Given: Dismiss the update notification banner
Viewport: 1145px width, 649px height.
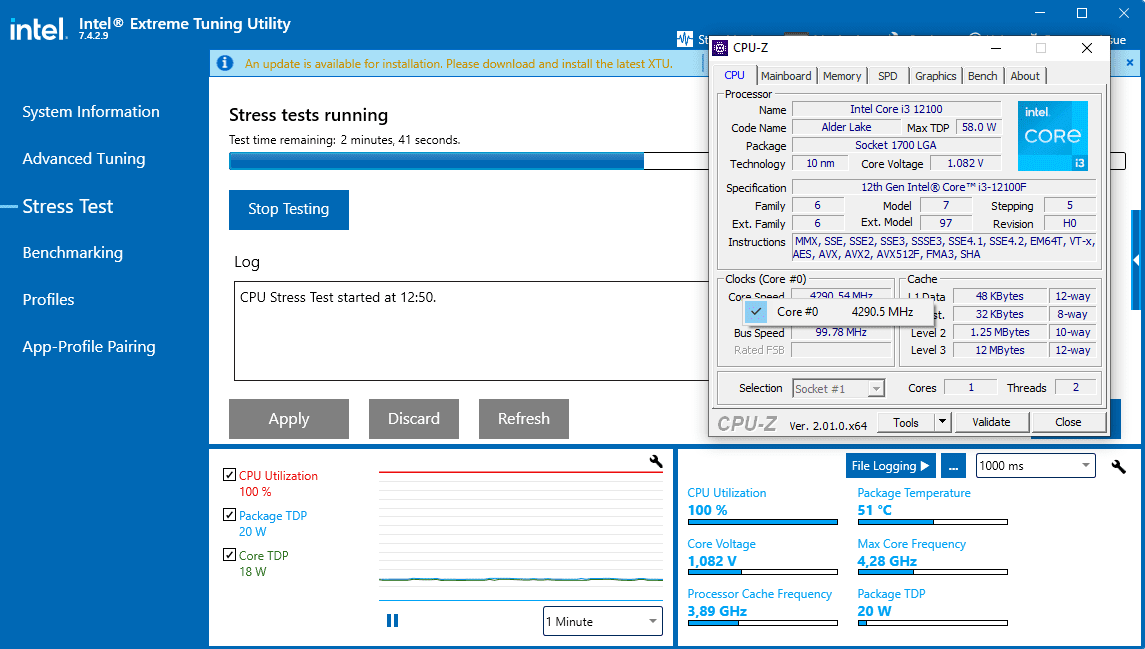Looking at the screenshot, I should point(1130,63).
